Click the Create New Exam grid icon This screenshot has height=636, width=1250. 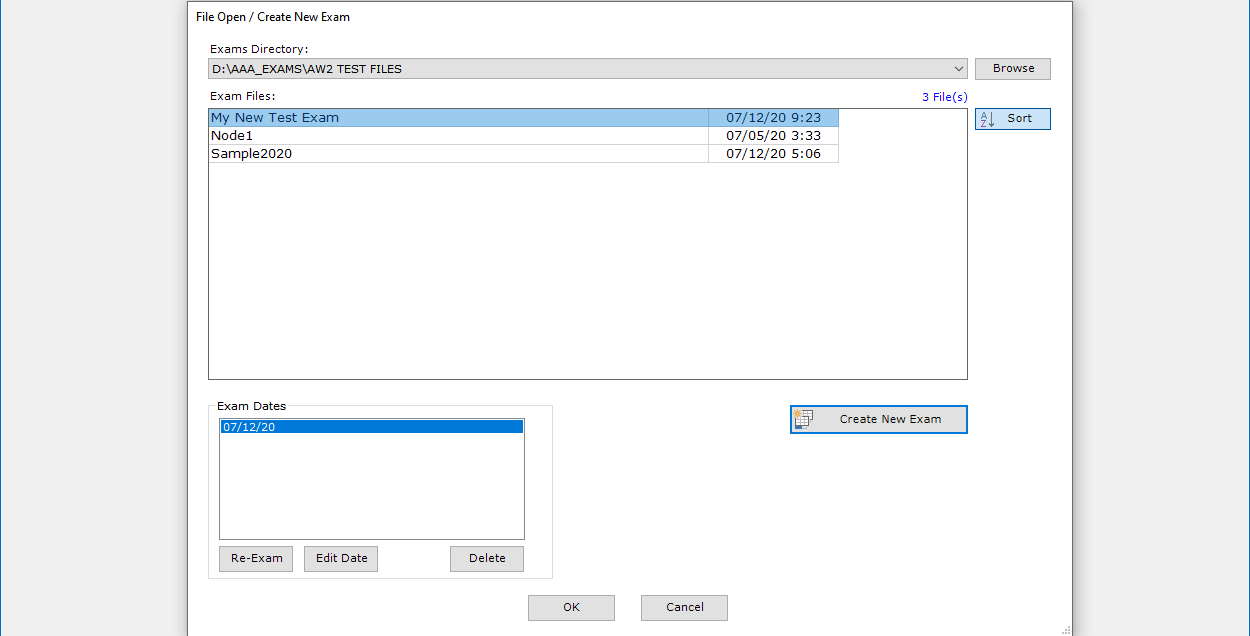(803, 420)
